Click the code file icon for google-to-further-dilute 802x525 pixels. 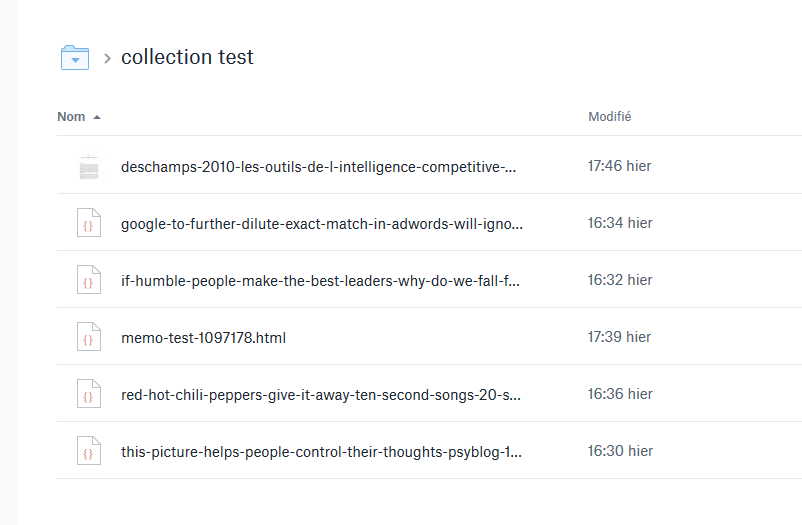(x=89, y=223)
